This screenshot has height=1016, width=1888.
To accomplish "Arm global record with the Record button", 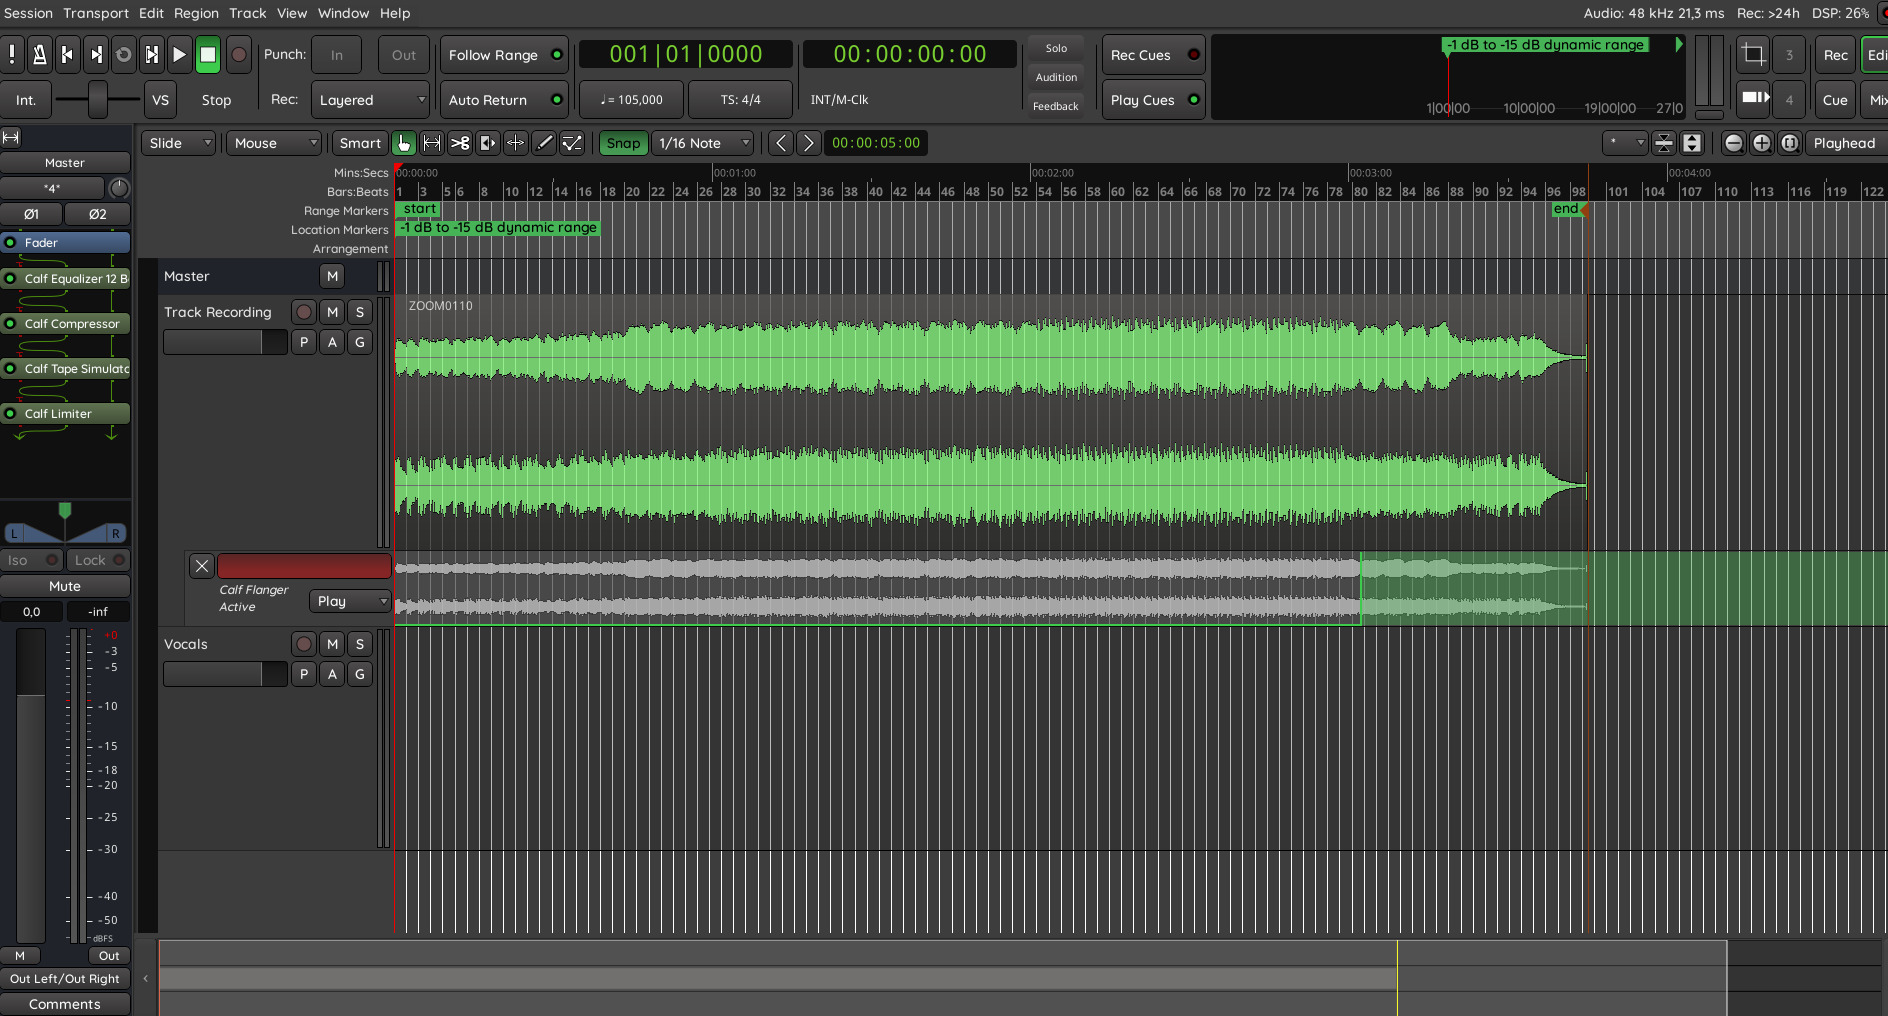I will coord(239,55).
